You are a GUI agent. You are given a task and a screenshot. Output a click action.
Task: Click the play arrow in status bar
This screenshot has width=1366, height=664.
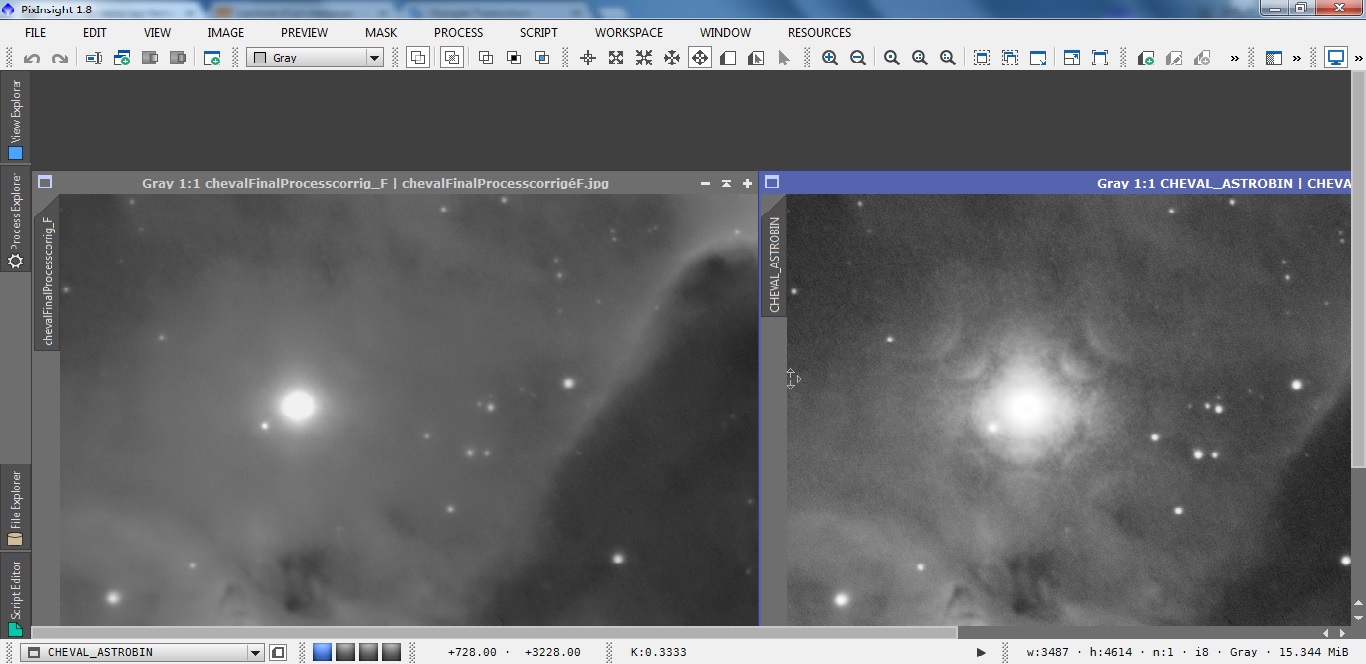(x=981, y=652)
